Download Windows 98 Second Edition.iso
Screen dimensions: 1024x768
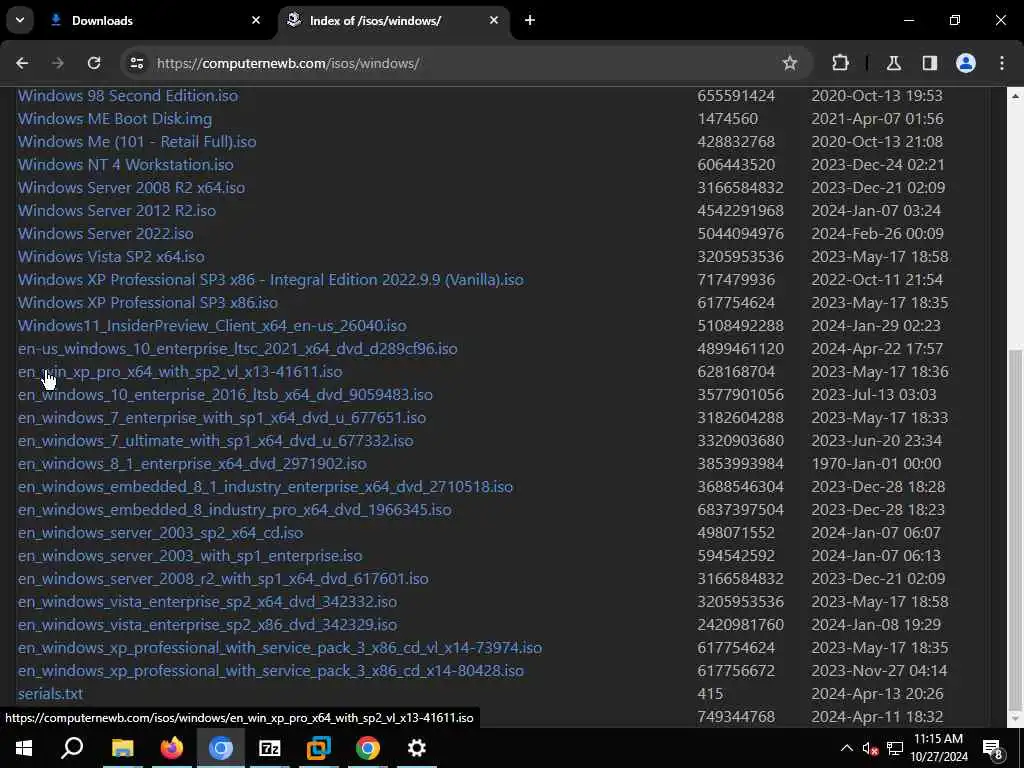(x=128, y=95)
